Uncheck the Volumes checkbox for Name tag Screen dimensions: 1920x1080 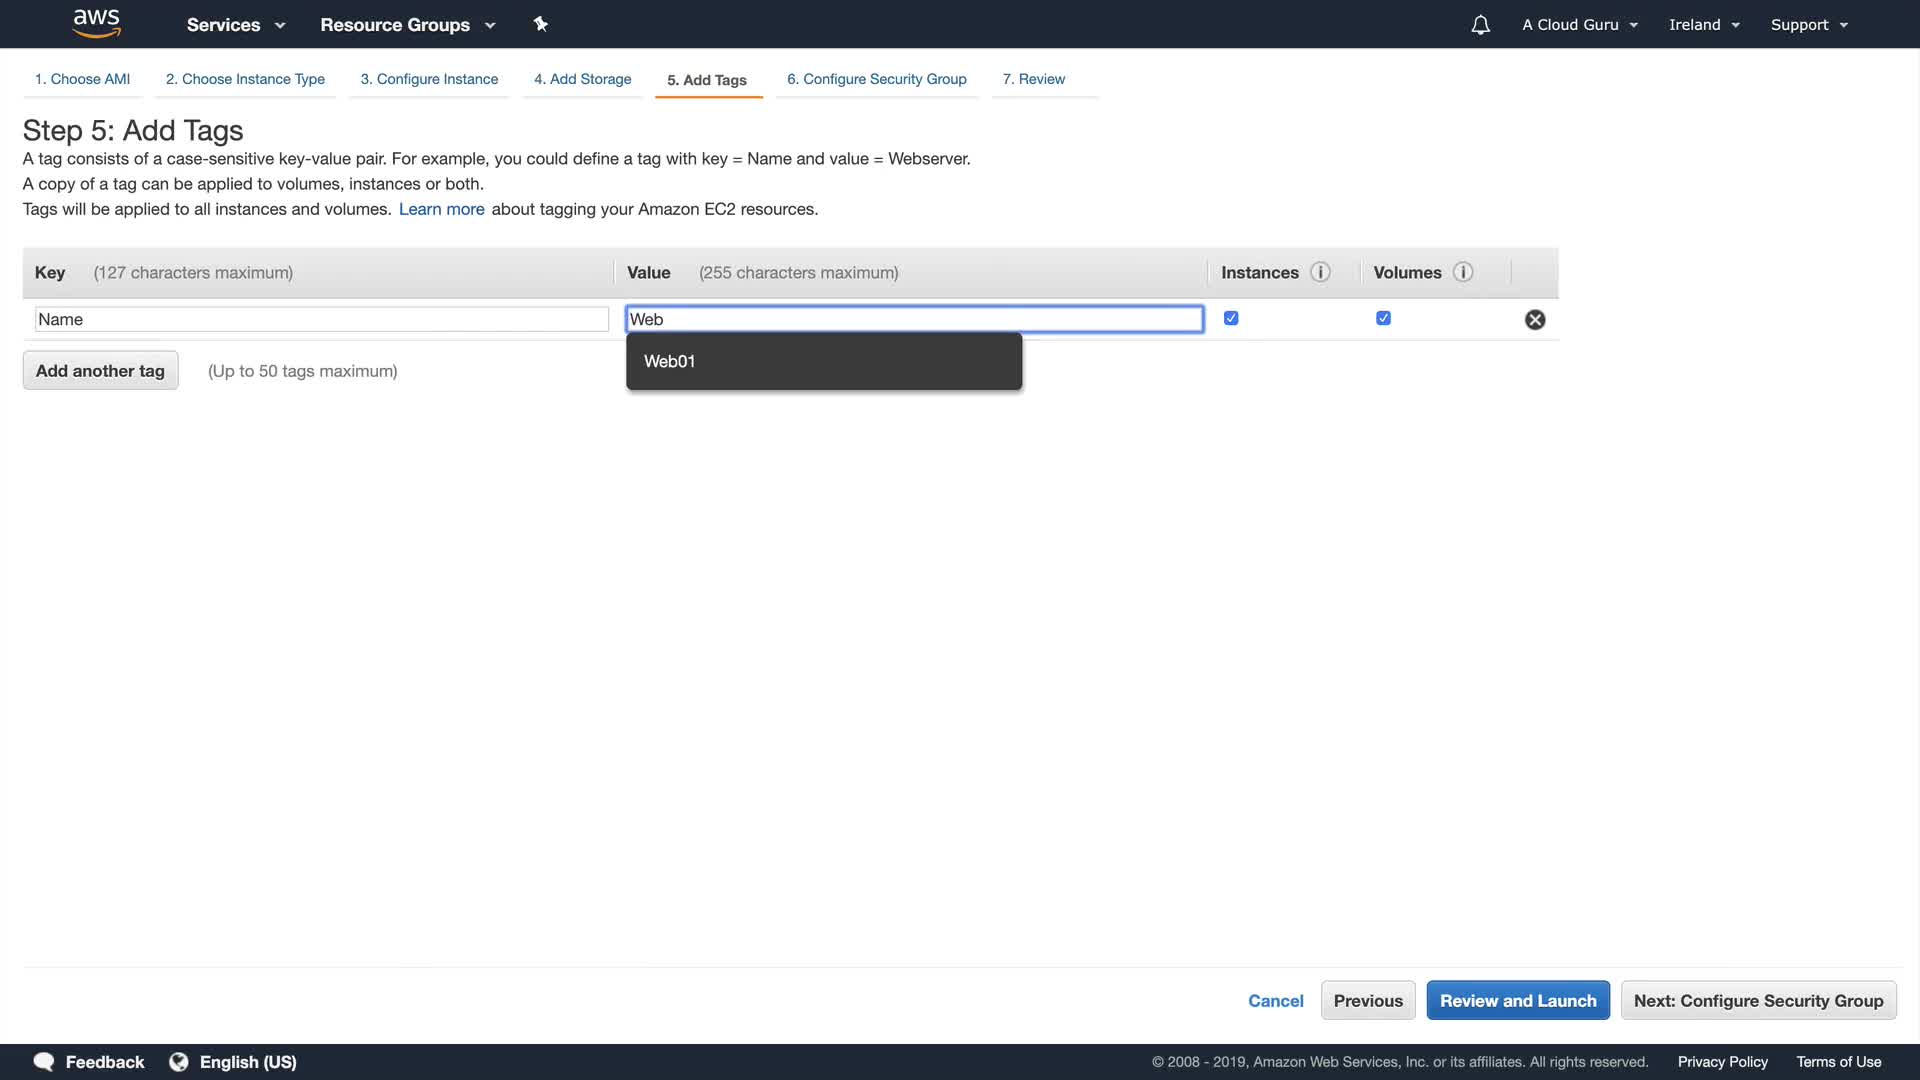(x=1383, y=318)
